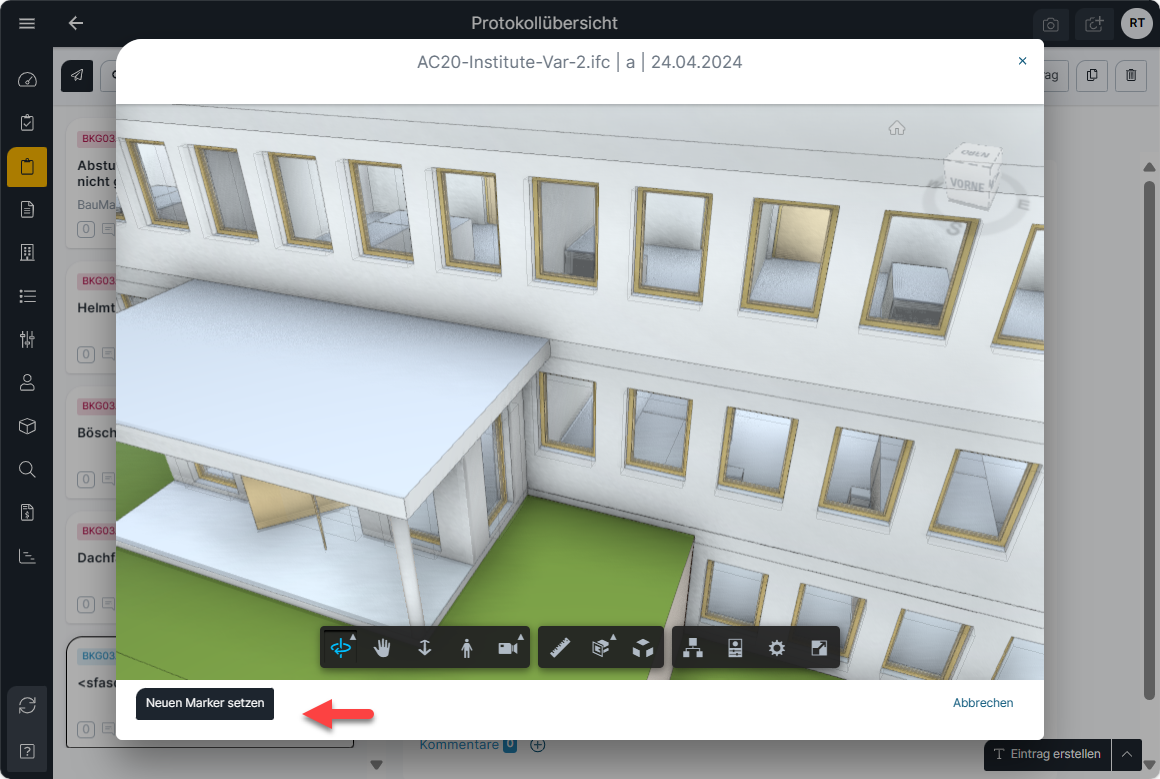This screenshot has width=1160, height=779.
Task: Open the Properties panel icon
Action: 735,648
